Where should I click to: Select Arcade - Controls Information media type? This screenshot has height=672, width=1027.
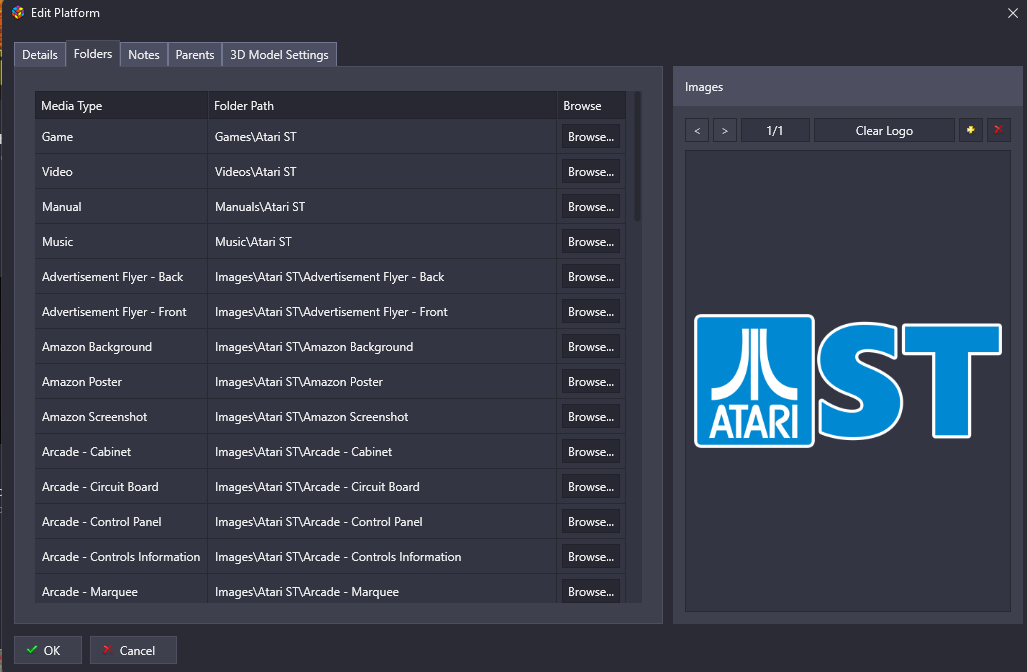[x=121, y=557]
